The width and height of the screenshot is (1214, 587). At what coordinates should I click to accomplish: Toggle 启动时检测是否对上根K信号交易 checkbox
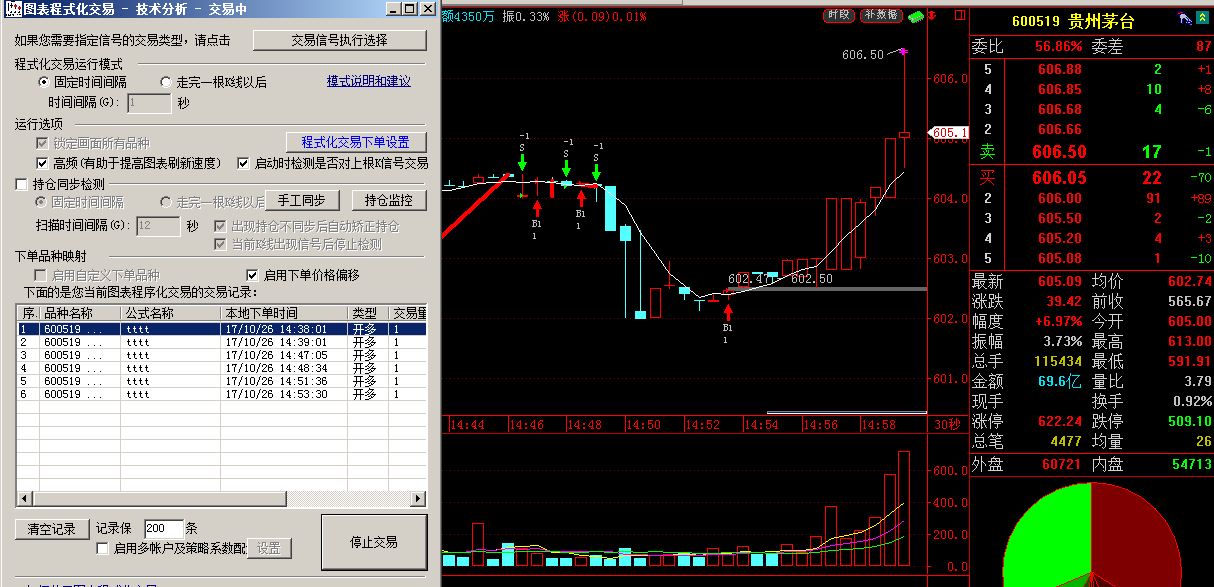click(243, 163)
